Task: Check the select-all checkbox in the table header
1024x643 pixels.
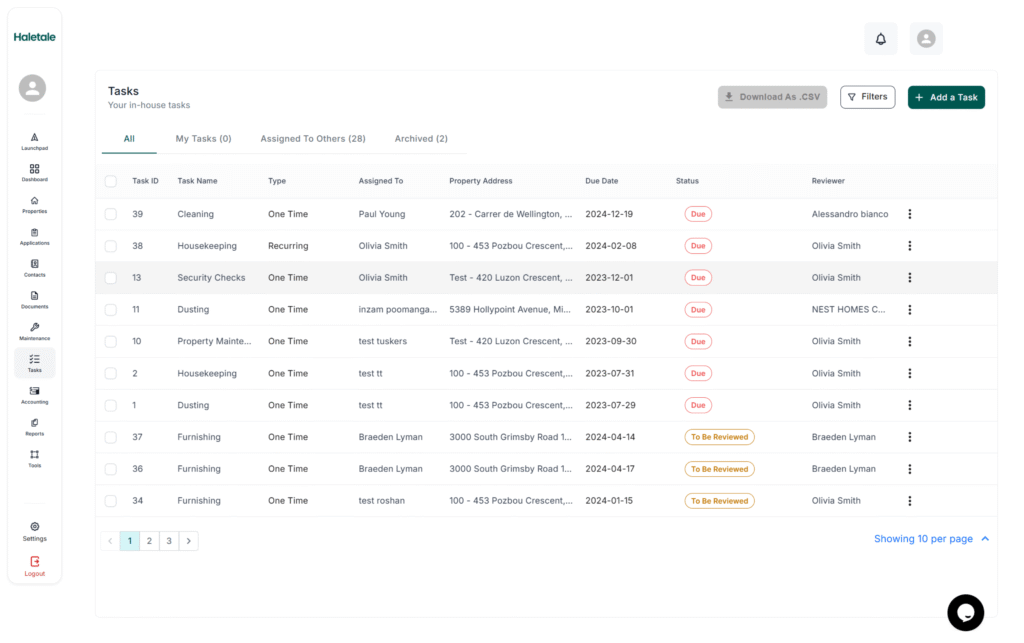Action: click(x=112, y=181)
